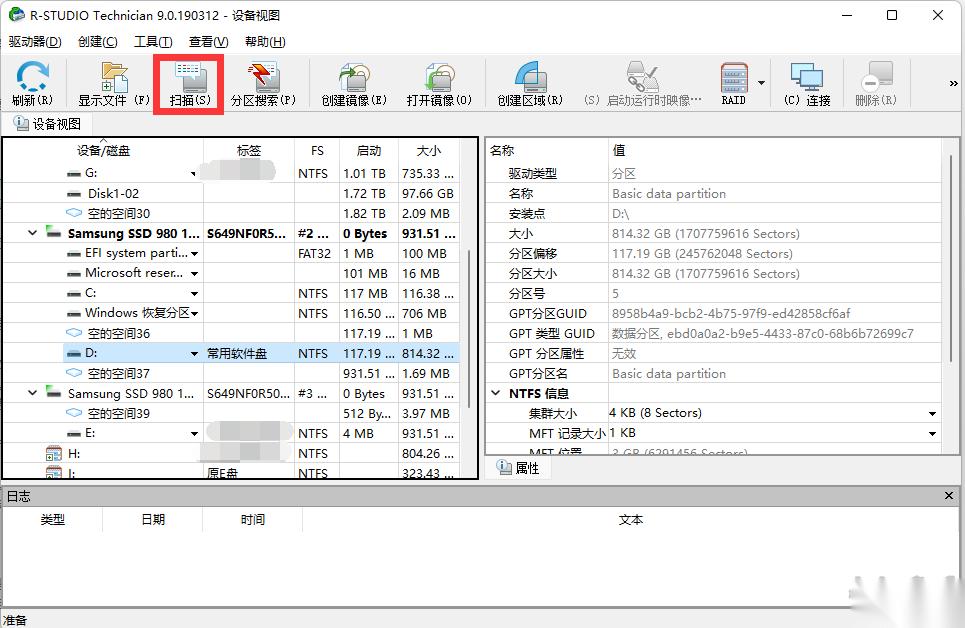The width and height of the screenshot is (965, 628).
Task: Click the 文本 log column header
Action: point(631,520)
